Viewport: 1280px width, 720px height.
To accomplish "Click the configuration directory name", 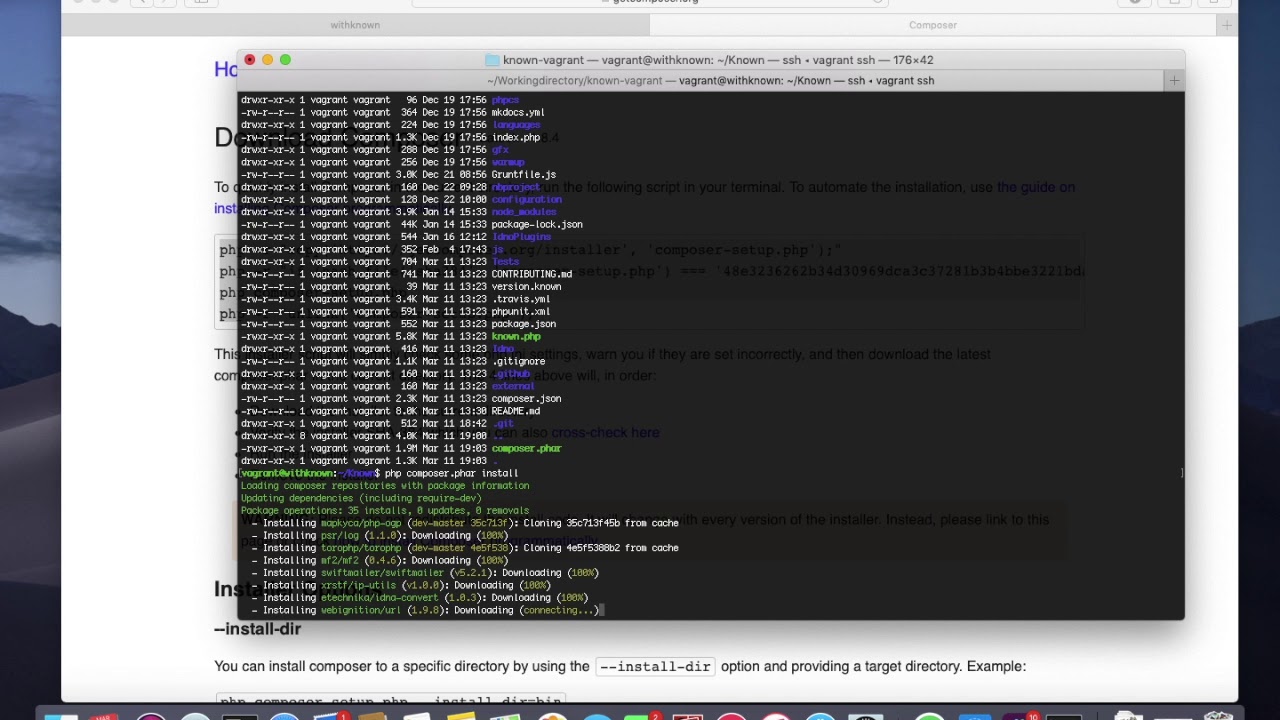I will click(x=527, y=200).
